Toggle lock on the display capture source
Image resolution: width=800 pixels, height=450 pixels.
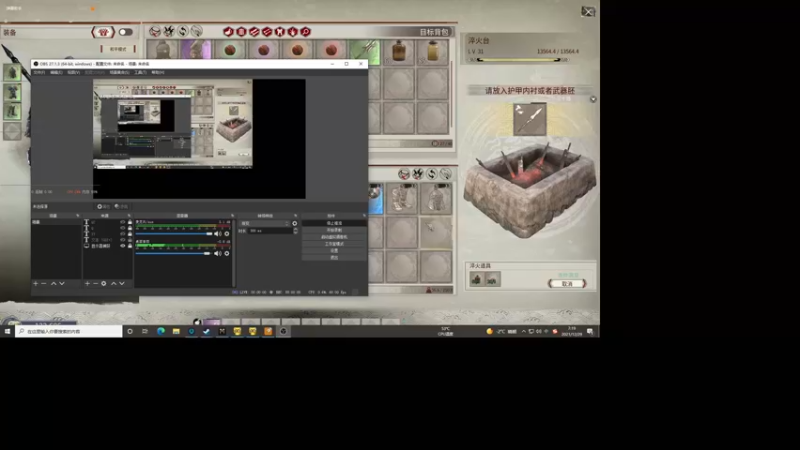click(x=130, y=246)
